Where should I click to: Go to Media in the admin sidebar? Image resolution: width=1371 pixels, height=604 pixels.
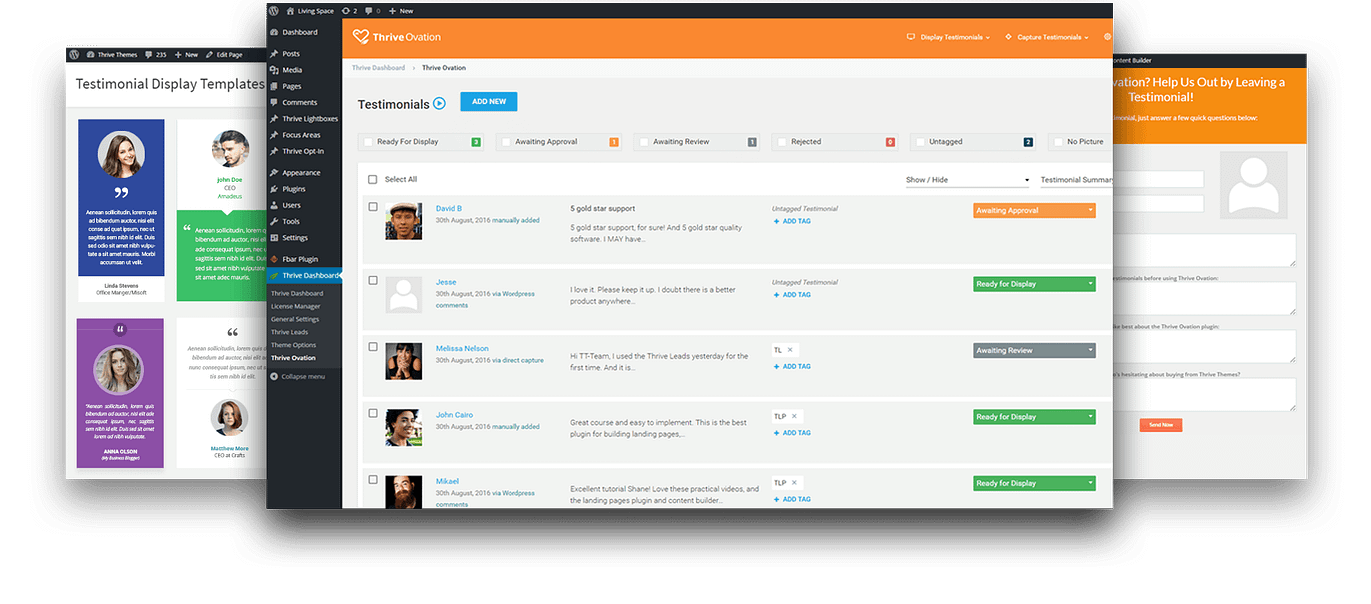click(x=292, y=70)
